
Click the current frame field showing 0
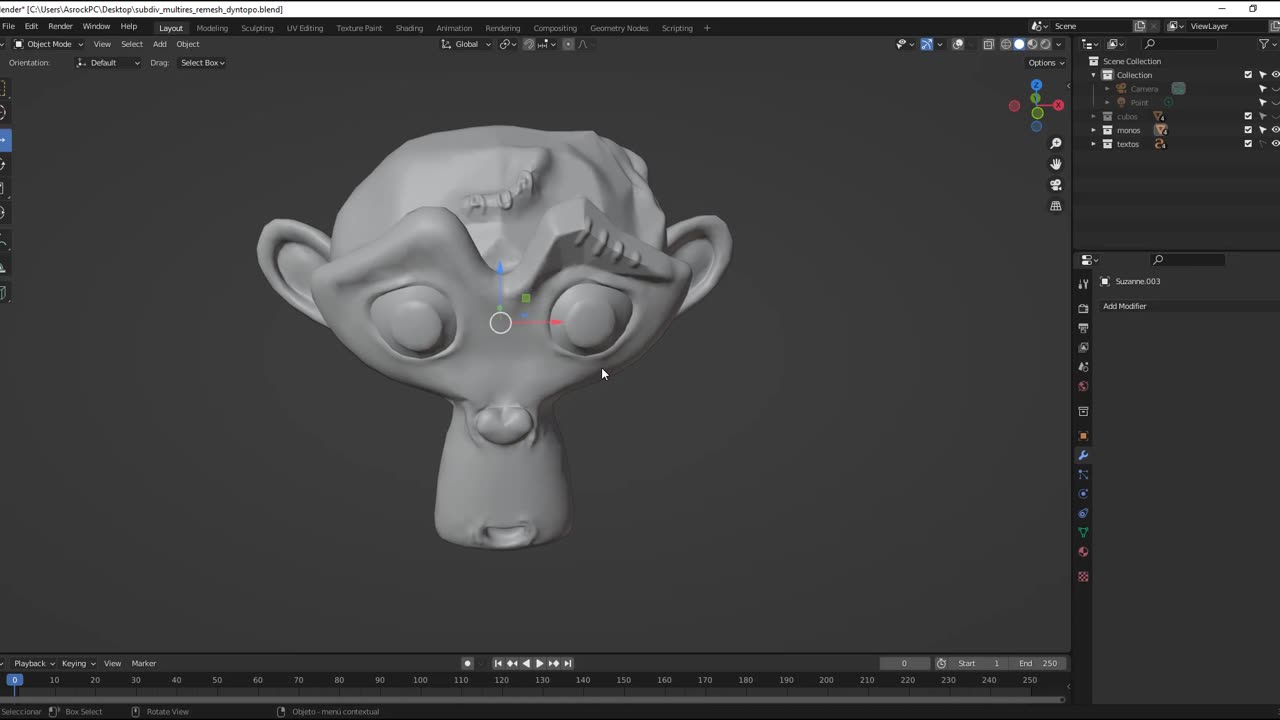(904, 664)
